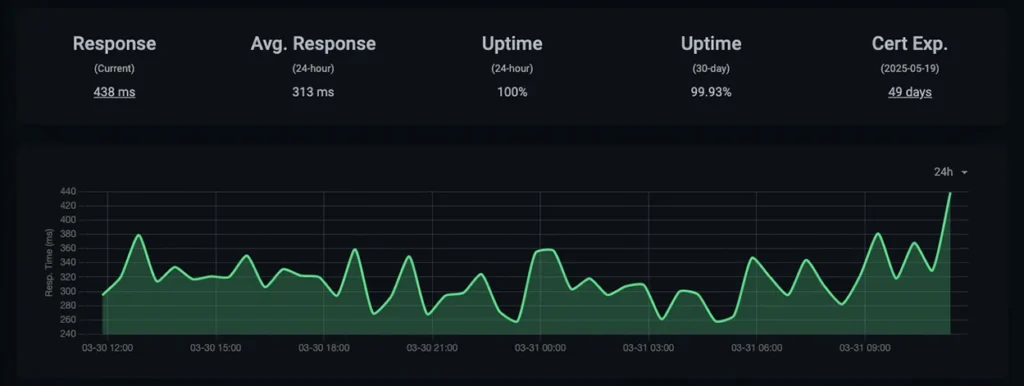The width and height of the screenshot is (1024, 386).
Task: Click the 03-31 00:00 x-axis label
Action: tap(540, 348)
